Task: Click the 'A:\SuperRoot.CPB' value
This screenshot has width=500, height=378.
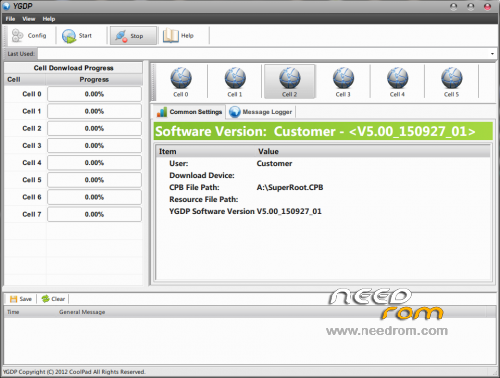Action: pyautogui.click(x=290, y=187)
